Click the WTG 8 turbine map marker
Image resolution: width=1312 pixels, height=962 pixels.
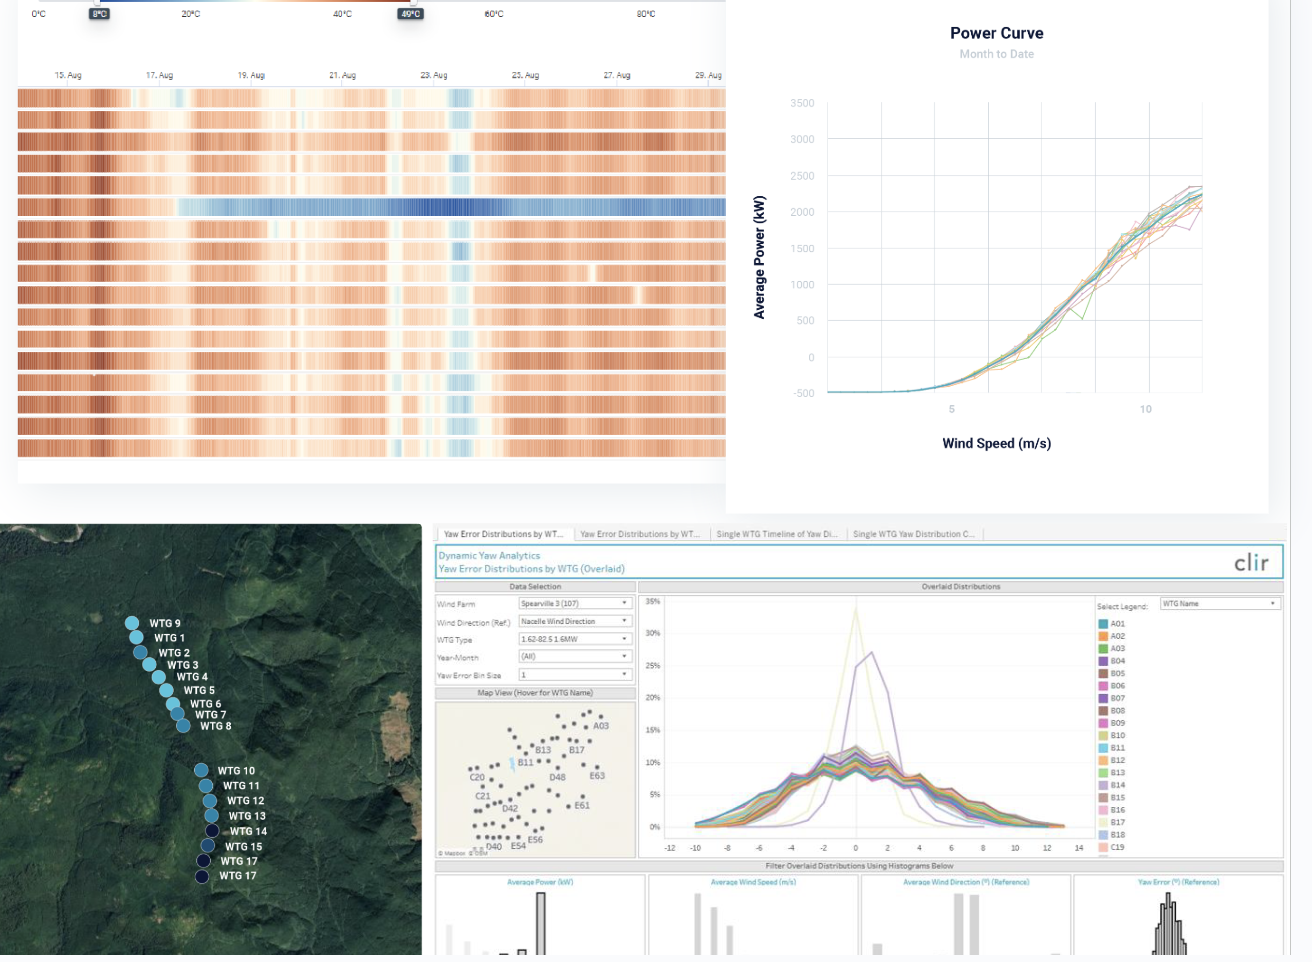[x=183, y=726]
